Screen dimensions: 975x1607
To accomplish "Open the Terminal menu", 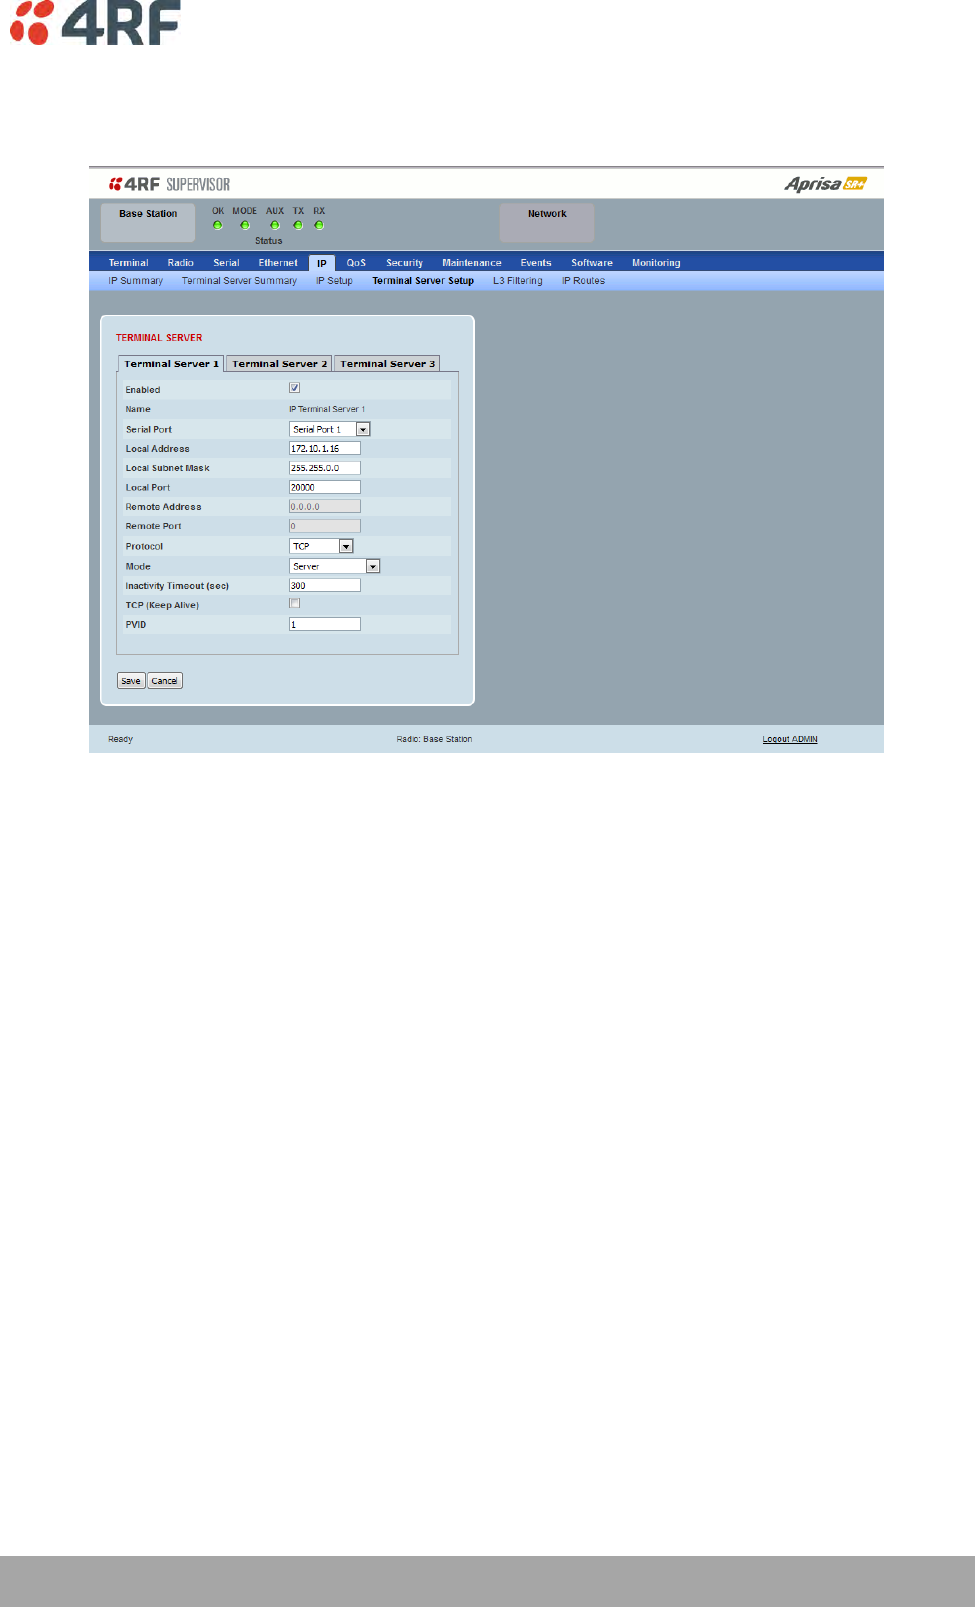I will pyautogui.click(x=128, y=263).
